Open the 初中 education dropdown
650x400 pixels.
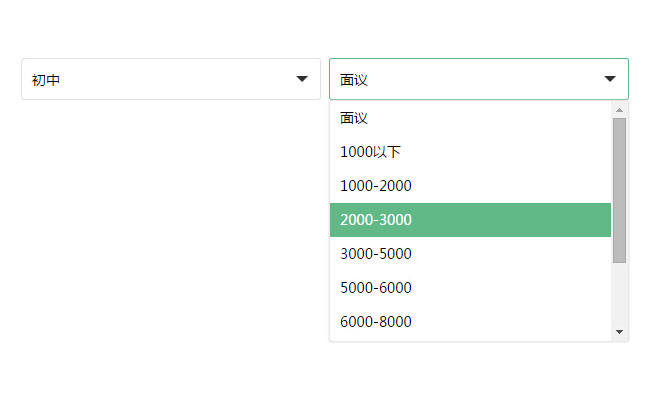170,79
